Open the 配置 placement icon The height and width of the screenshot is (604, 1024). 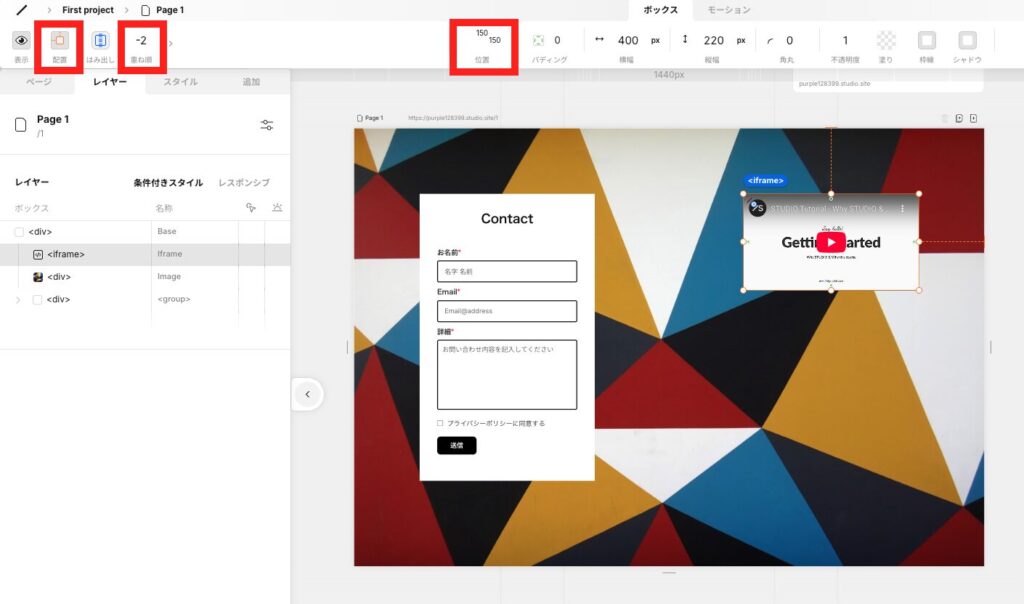coord(59,40)
